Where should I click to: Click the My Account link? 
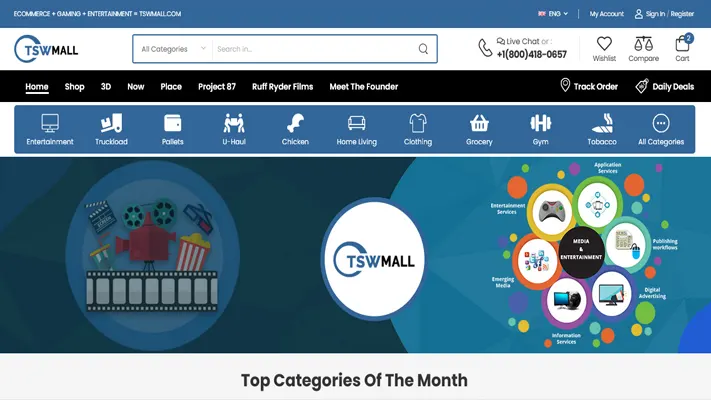coord(607,14)
